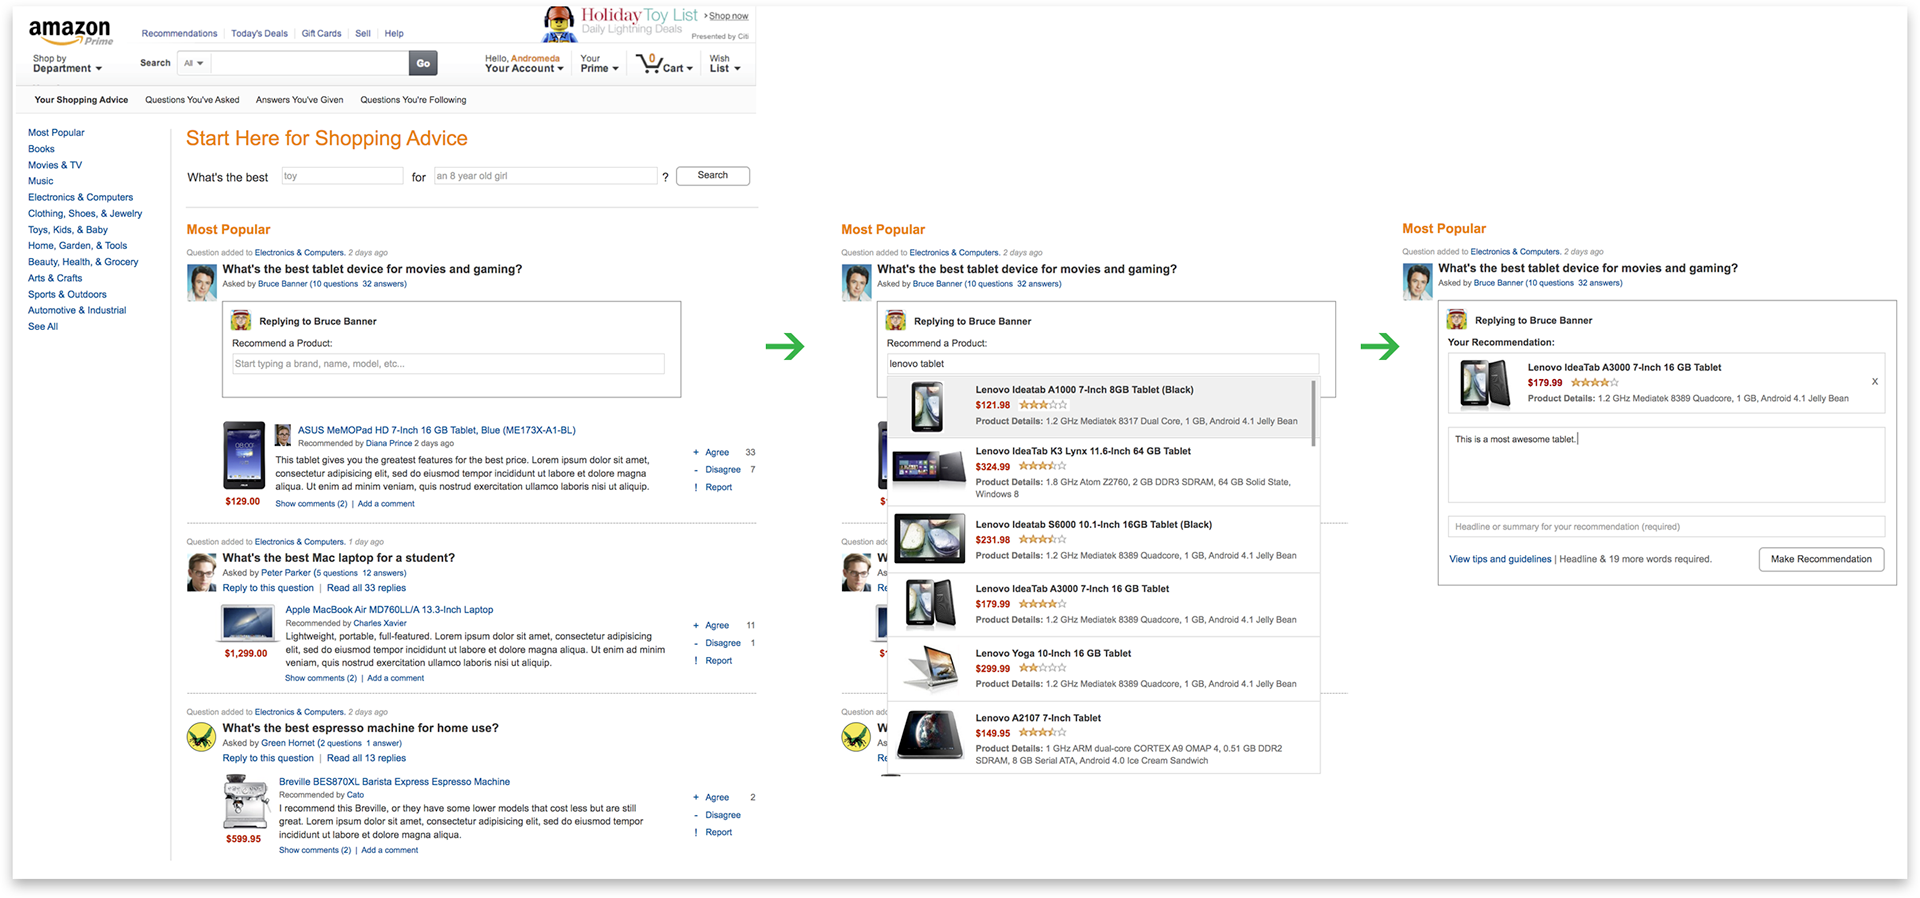Click the Lenovo IdeaTab K3 Lynx thumbnail
Screen dimensions: 1920x898
[x=929, y=467]
